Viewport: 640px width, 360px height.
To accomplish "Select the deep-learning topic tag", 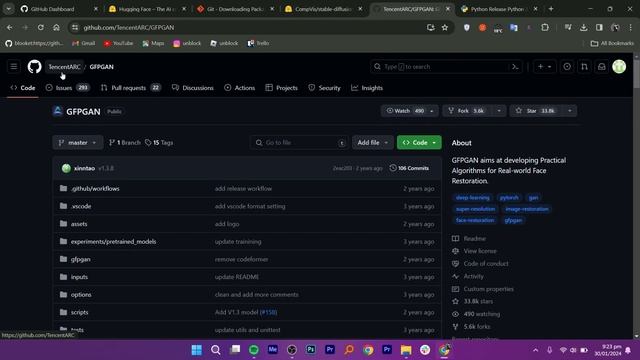I will pyautogui.click(x=473, y=198).
